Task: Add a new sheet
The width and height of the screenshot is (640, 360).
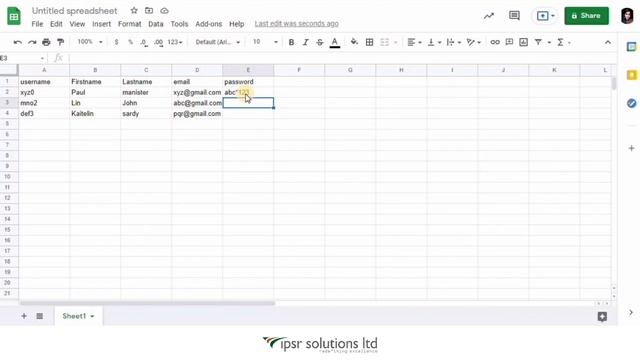Action: click(24, 316)
